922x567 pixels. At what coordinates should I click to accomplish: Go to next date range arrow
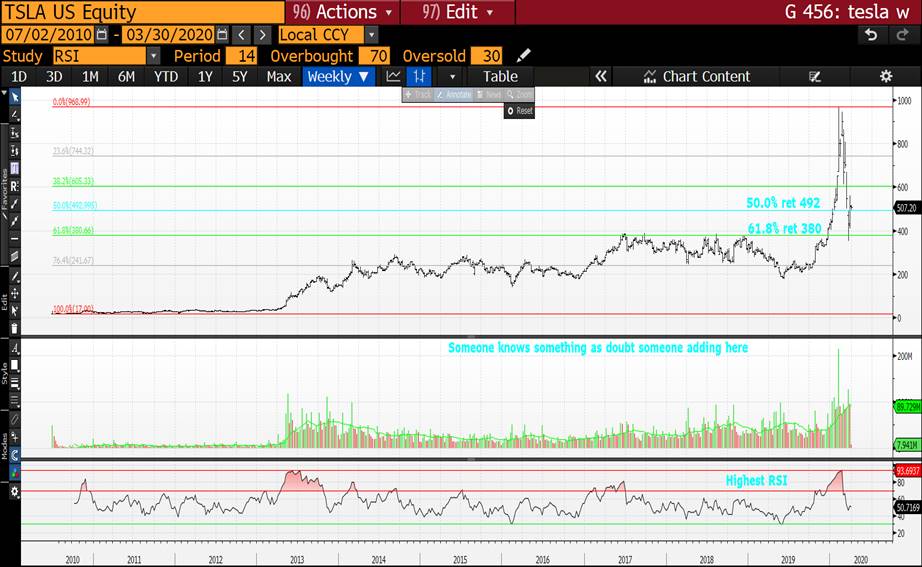pos(262,35)
